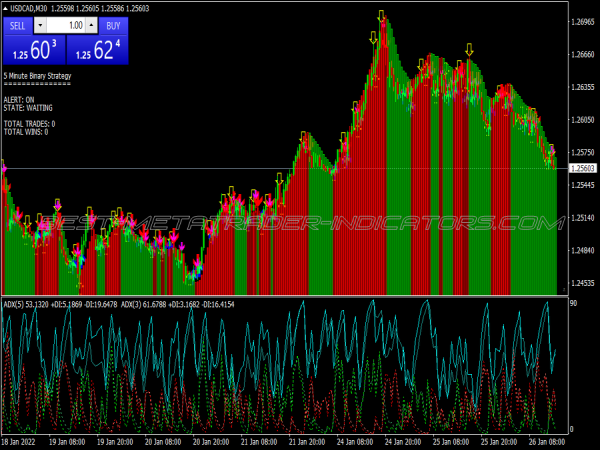Click the BUY button
Image resolution: width=600 pixels, height=450 pixels.
point(113,26)
